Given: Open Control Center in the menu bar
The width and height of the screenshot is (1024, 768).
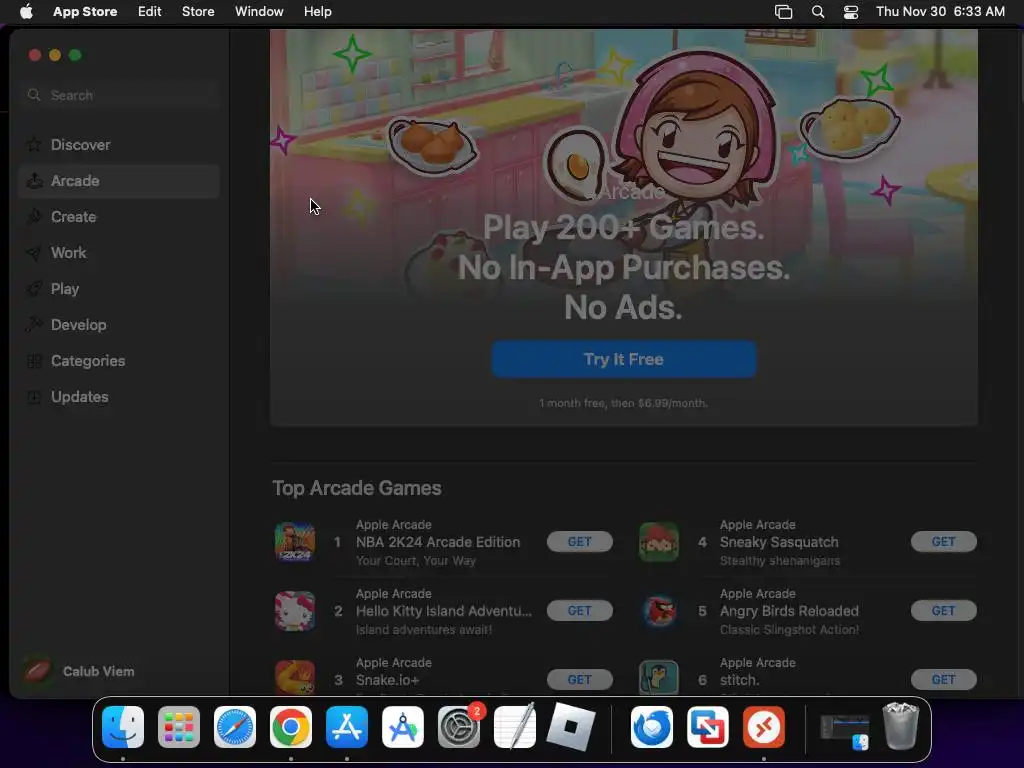Looking at the screenshot, I should pos(850,12).
